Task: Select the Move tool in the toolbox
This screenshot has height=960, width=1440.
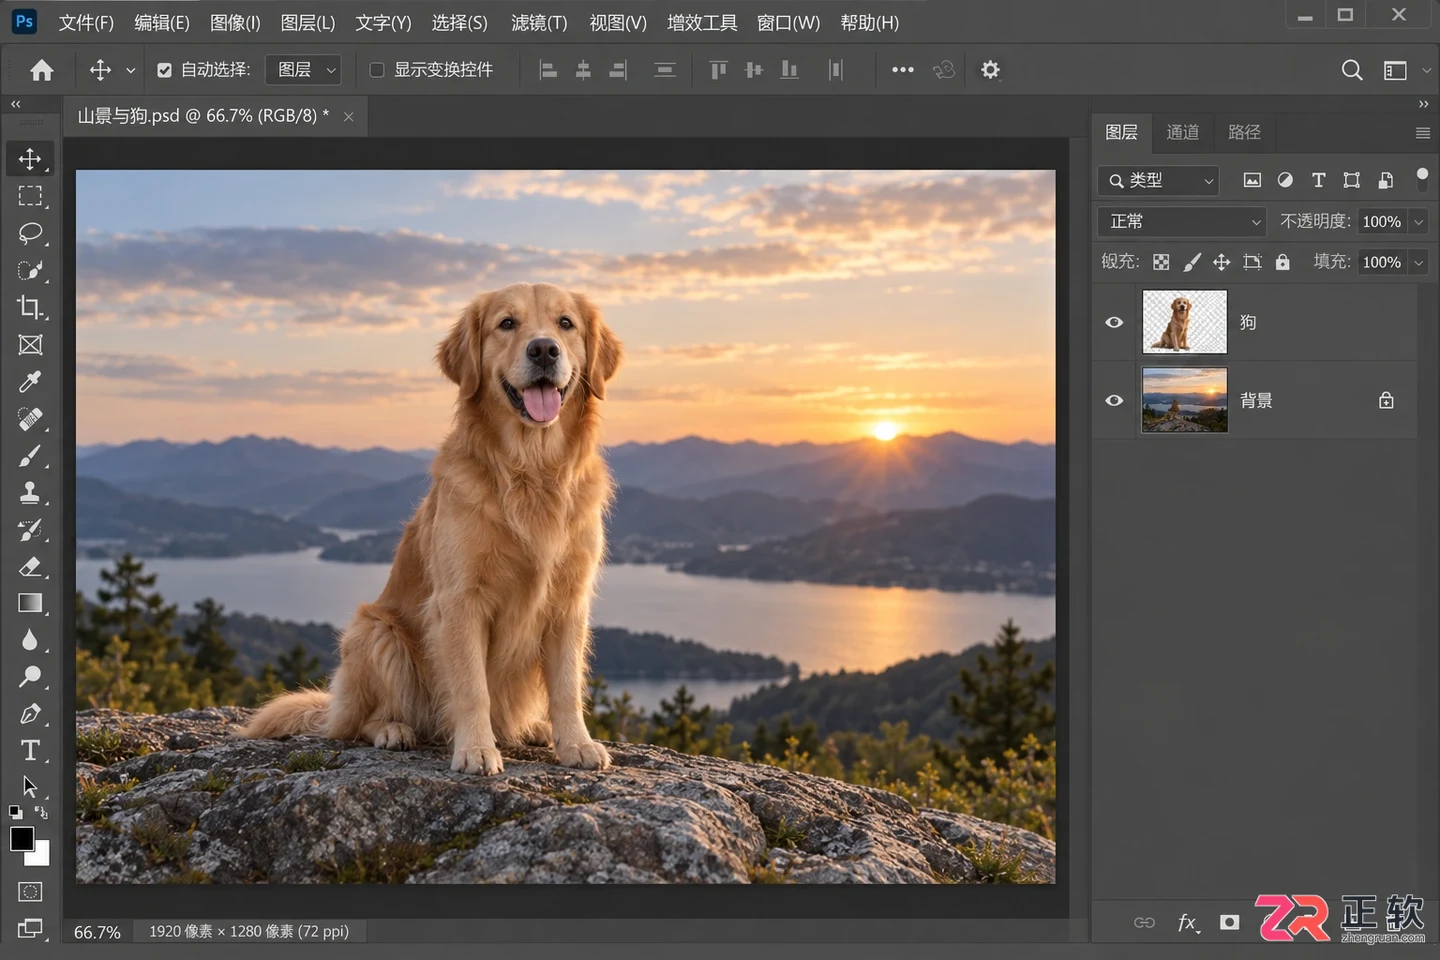Action: pyautogui.click(x=30, y=159)
